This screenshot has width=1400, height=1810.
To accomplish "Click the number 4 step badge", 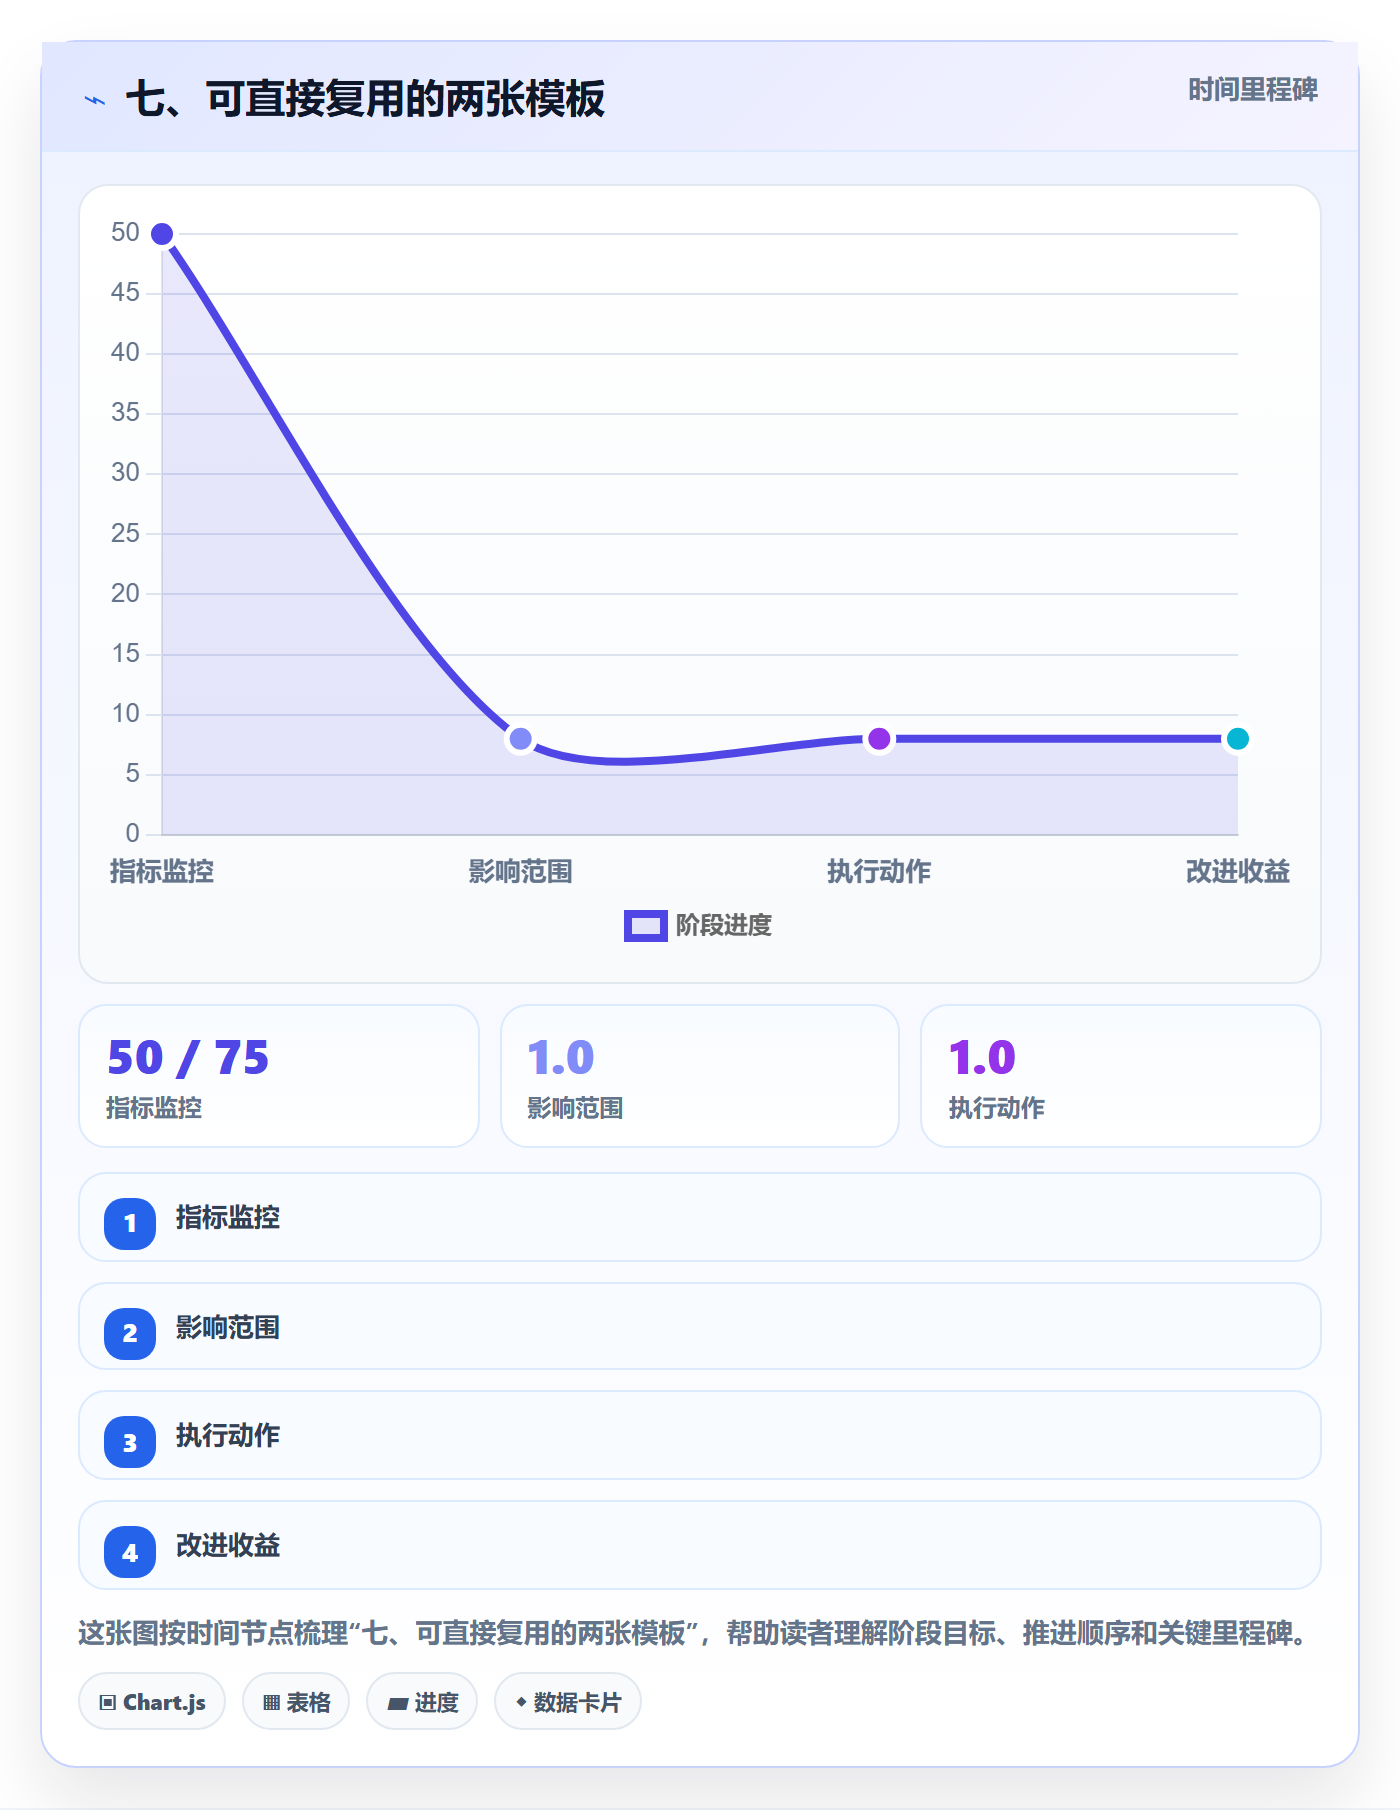I will click(x=130, y=1552).
